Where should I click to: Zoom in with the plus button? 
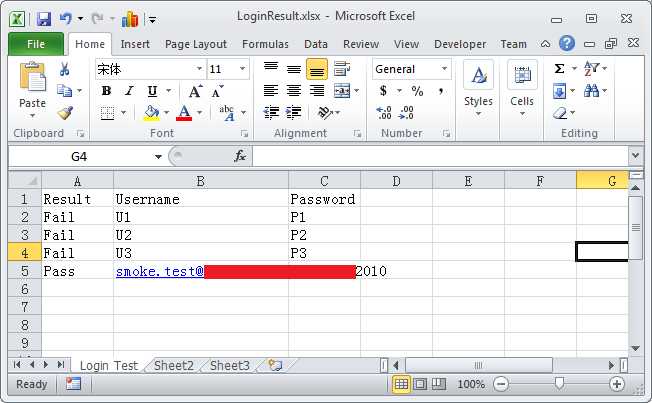(617, 384)
